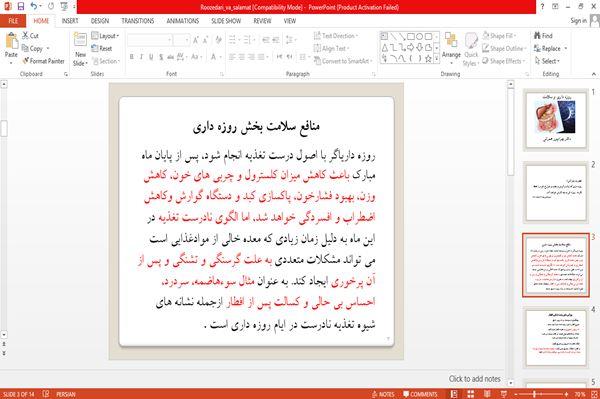This screenshot has height=399, width=600.
Task: Expand the Select dropdown in Editing group
Action: 547,61
